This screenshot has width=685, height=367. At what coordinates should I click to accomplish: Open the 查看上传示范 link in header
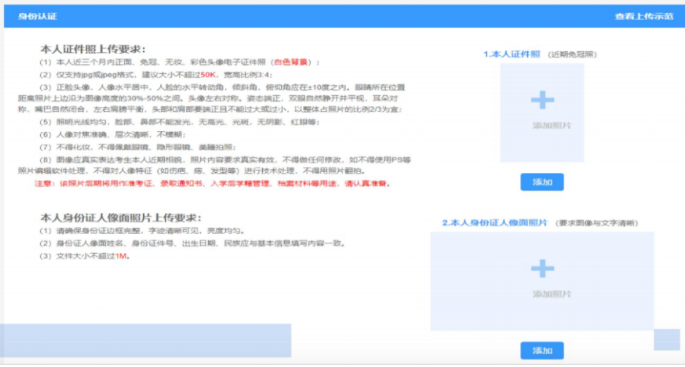(x=644, y=16)
